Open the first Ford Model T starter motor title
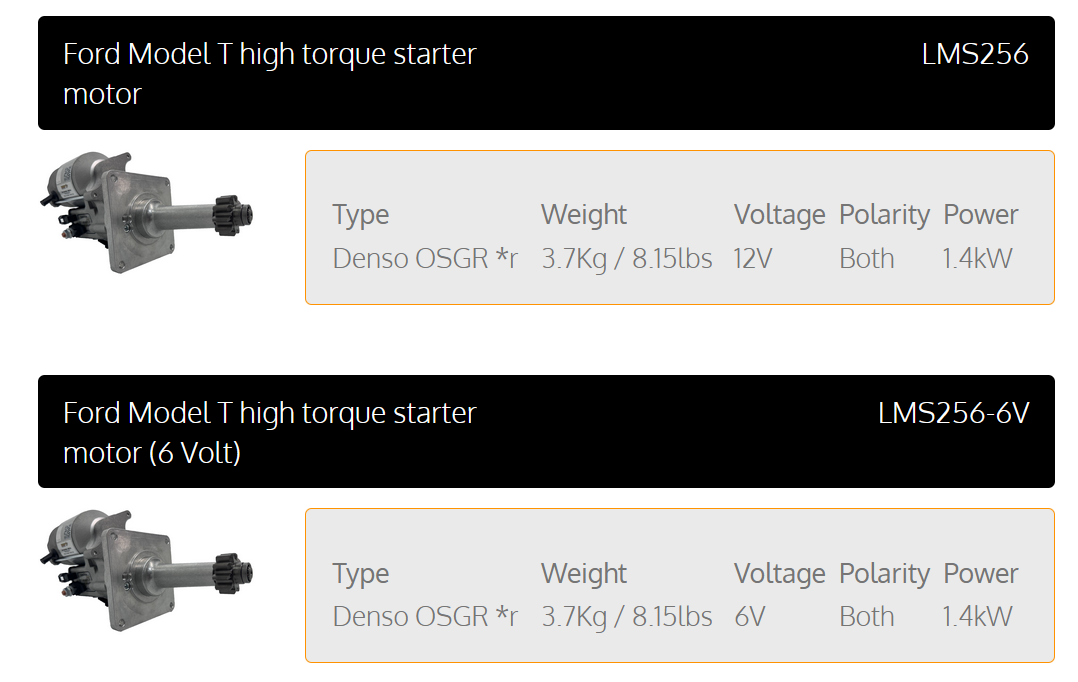This screenshot has height=682, width=1078. click(270, 73)
